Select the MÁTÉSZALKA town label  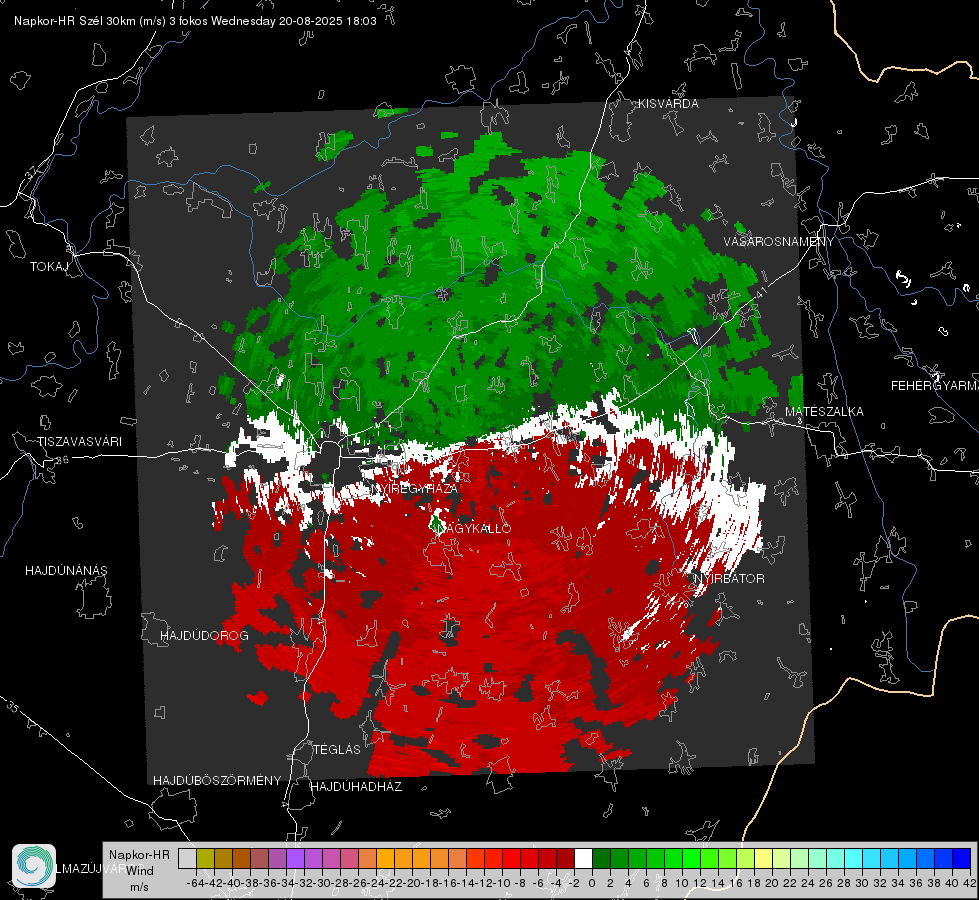tap(824, 412)
